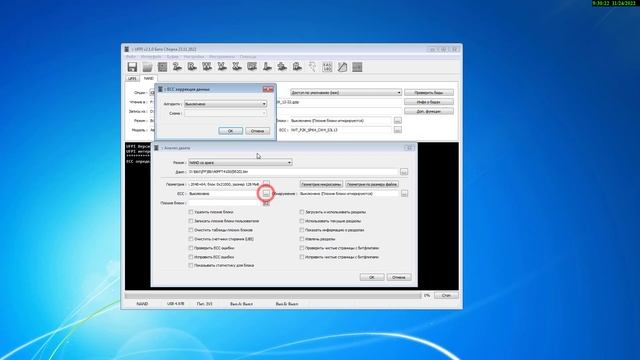Image resolution: width=640 pixels, height=360 pixels.
Task: Switch to the NAND tab
Action: 149,78
